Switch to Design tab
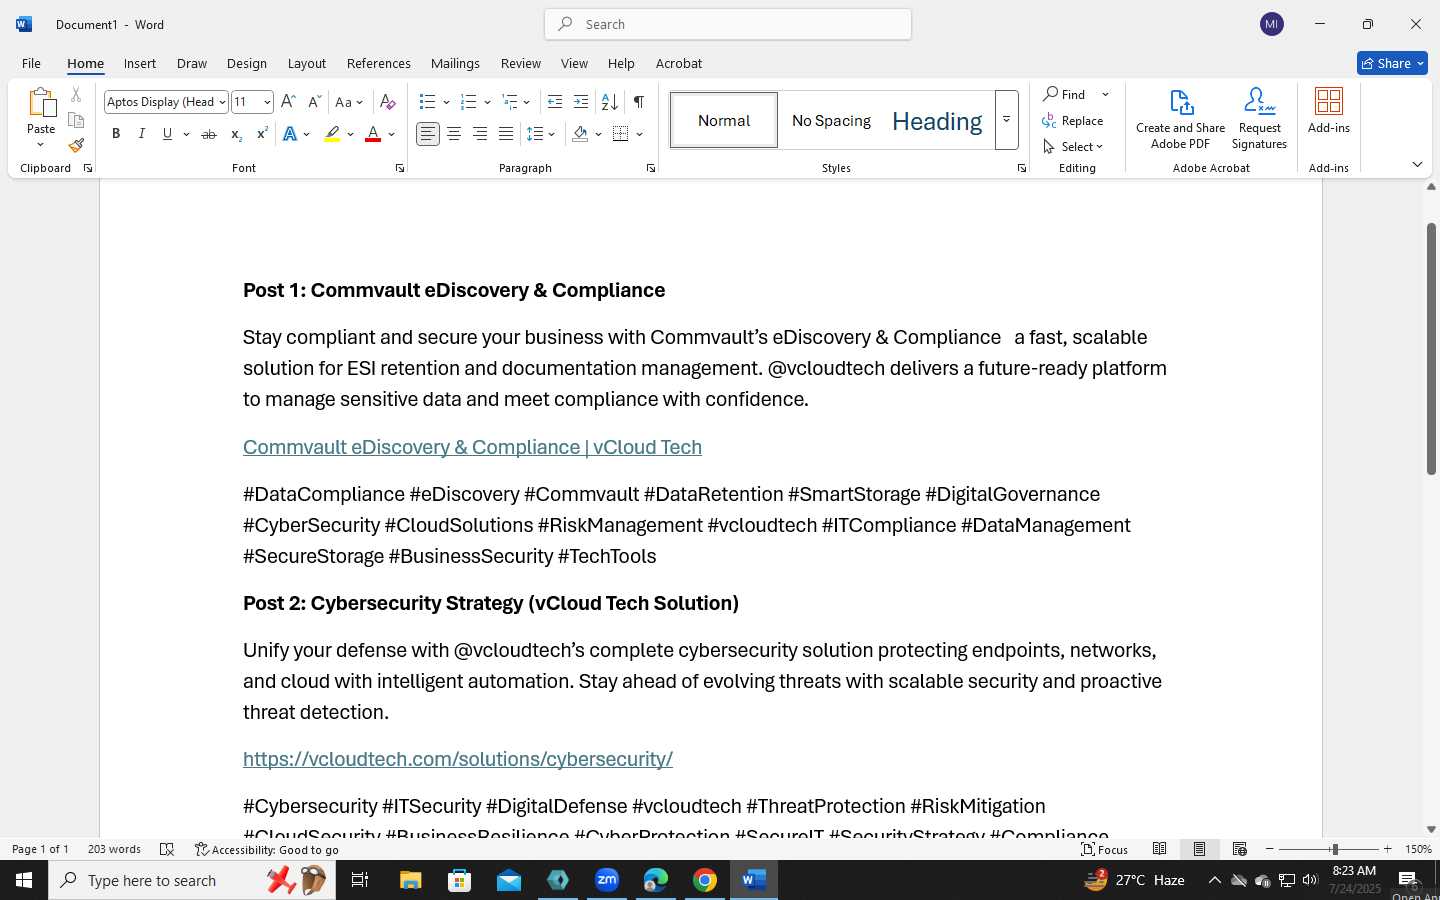 pyautogui.click(x=246, y=63)
